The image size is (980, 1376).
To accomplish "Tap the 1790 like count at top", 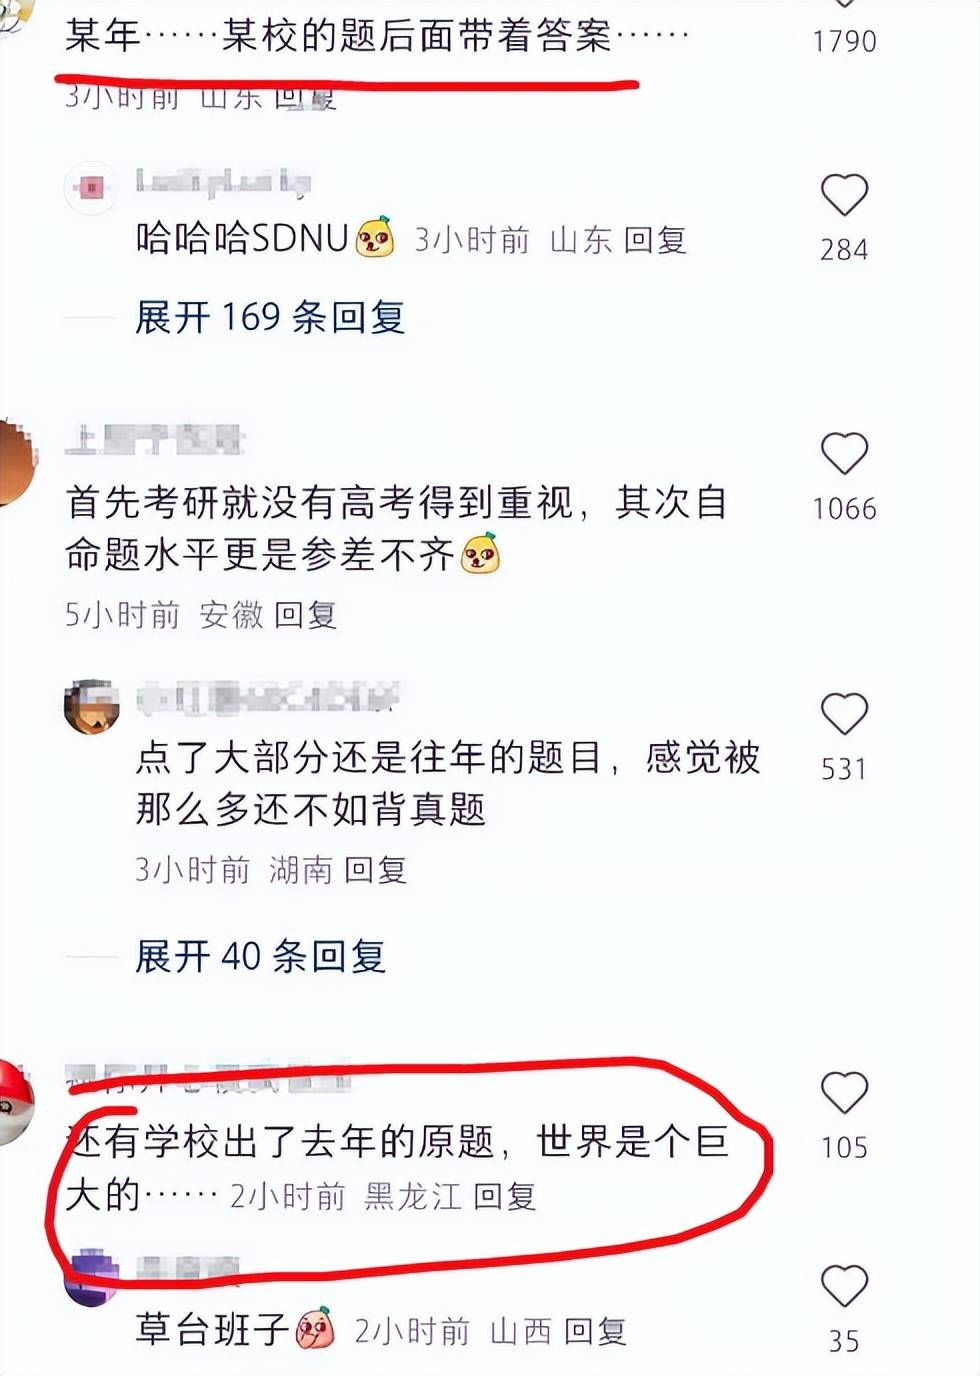I will [844, 41].
